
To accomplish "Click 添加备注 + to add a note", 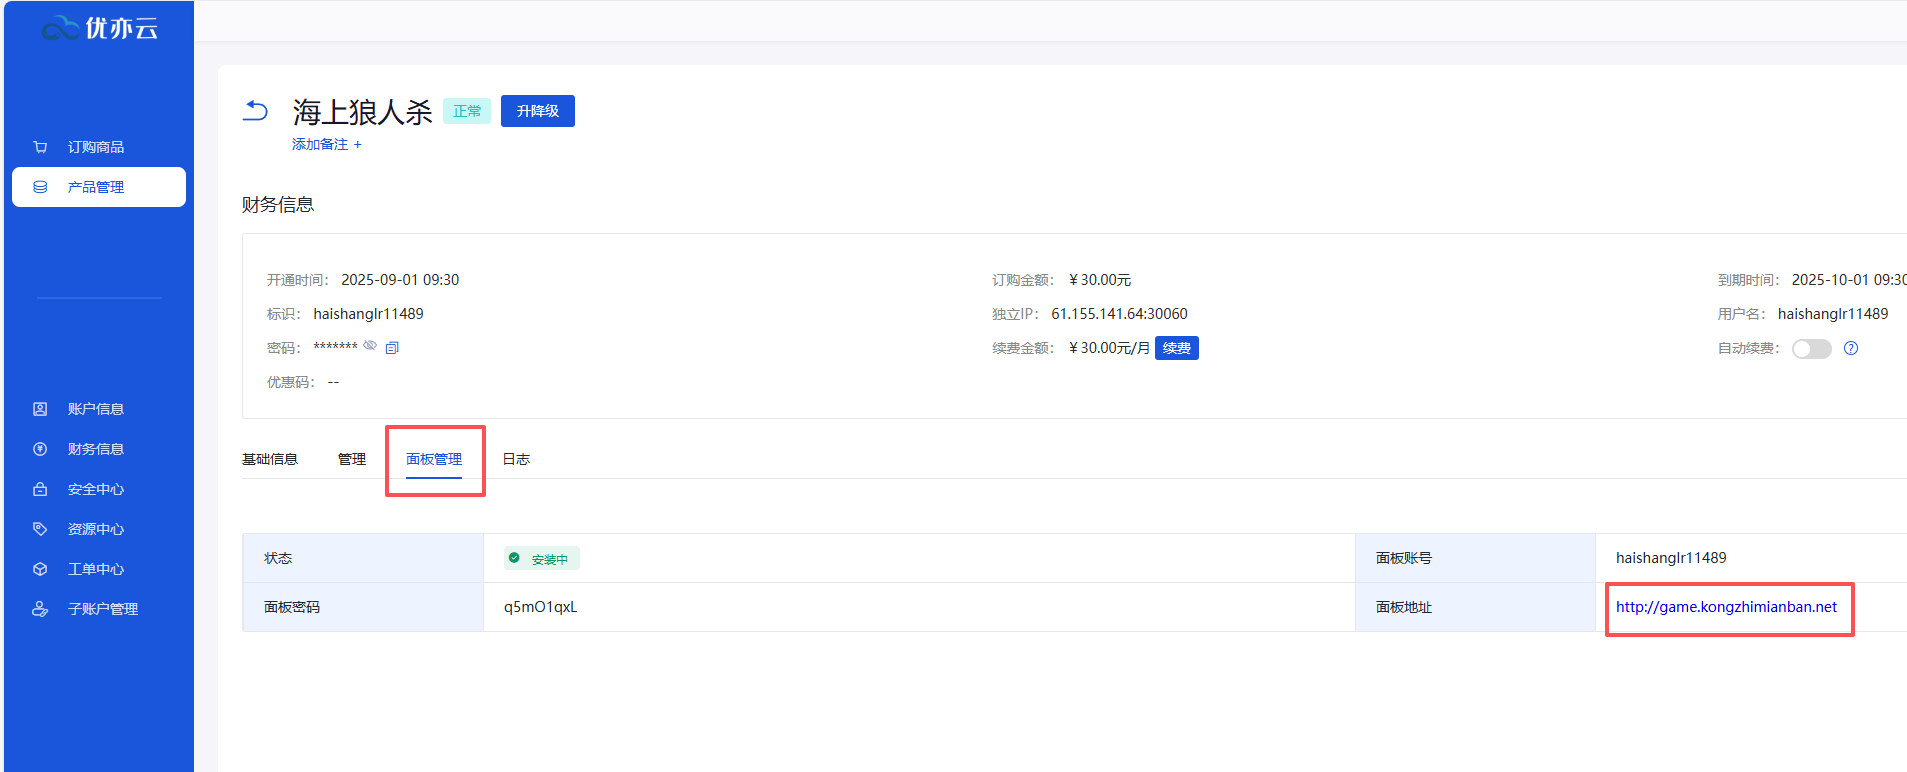I will [x=327, y=145].
